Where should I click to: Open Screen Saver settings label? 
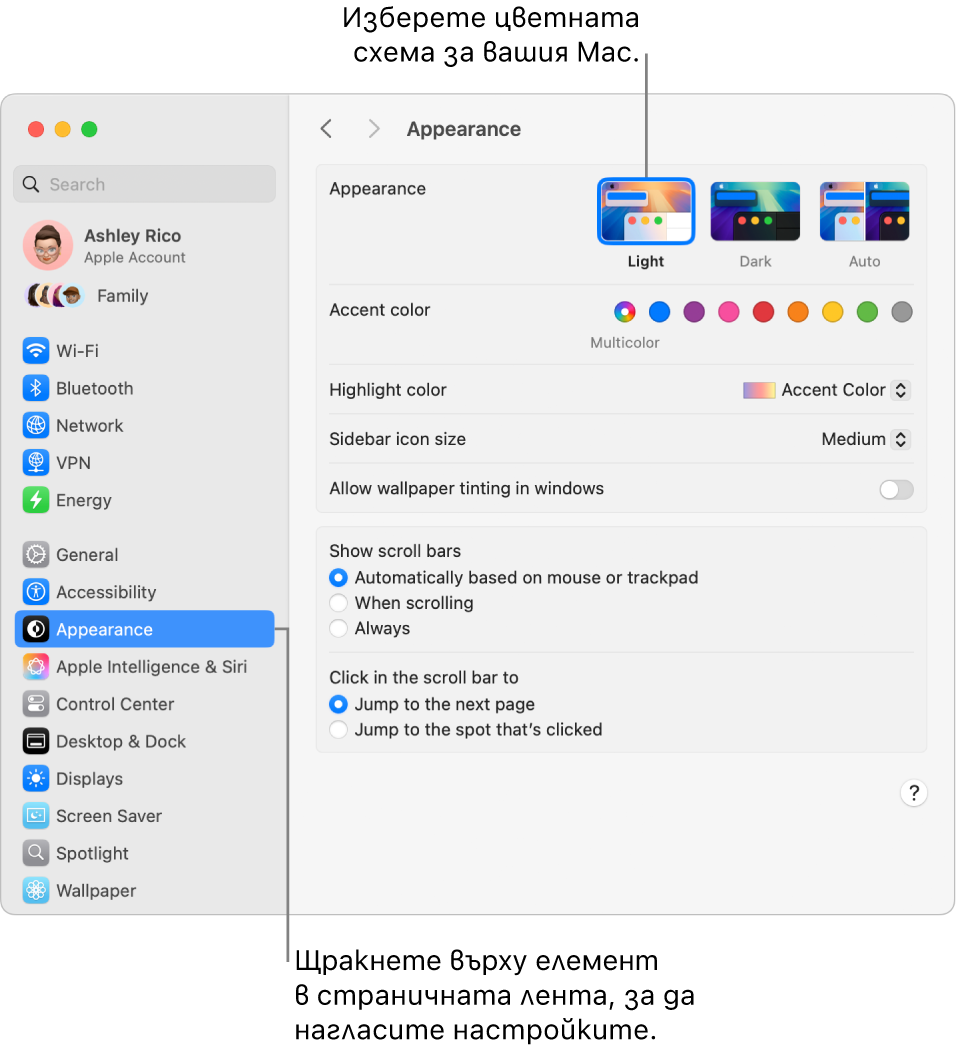[x=109, y=816]
